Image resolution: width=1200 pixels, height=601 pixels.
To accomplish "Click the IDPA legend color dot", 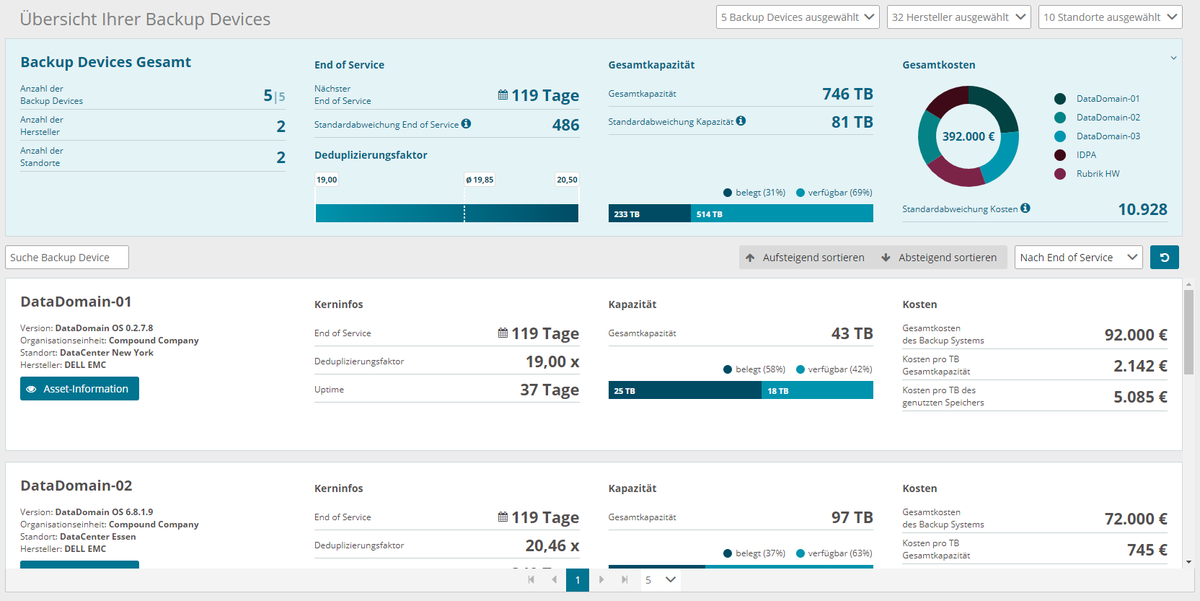I will (x=1059, y=155).
